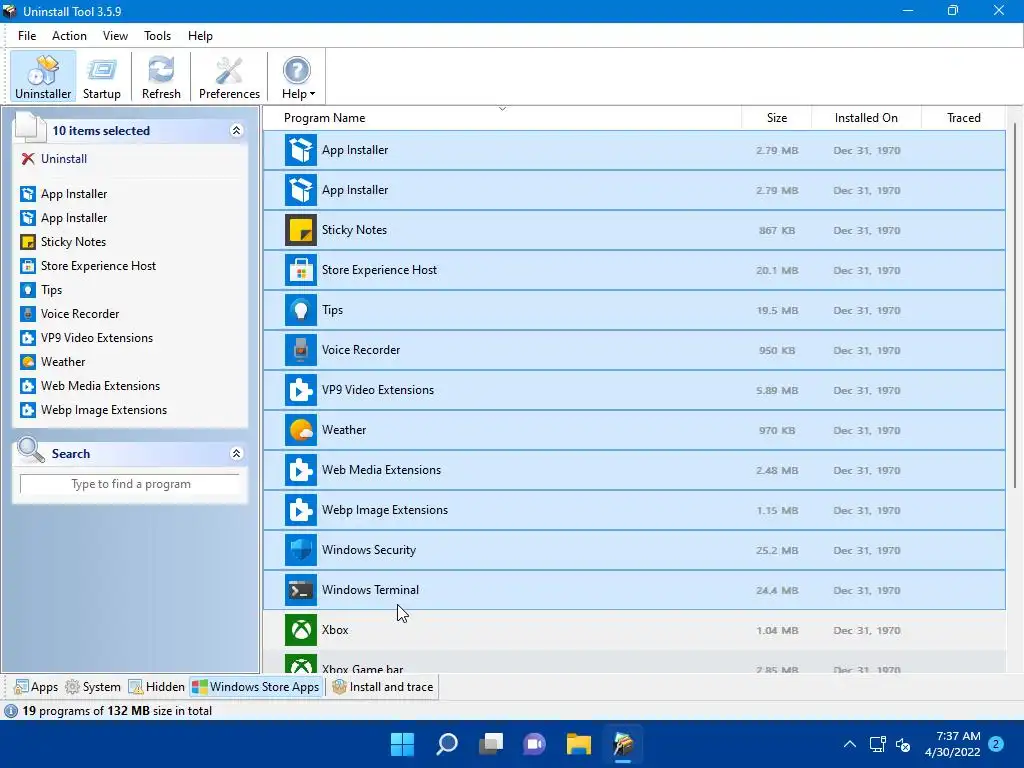Select the Windows Terminal program name

(x=370, y=590)
